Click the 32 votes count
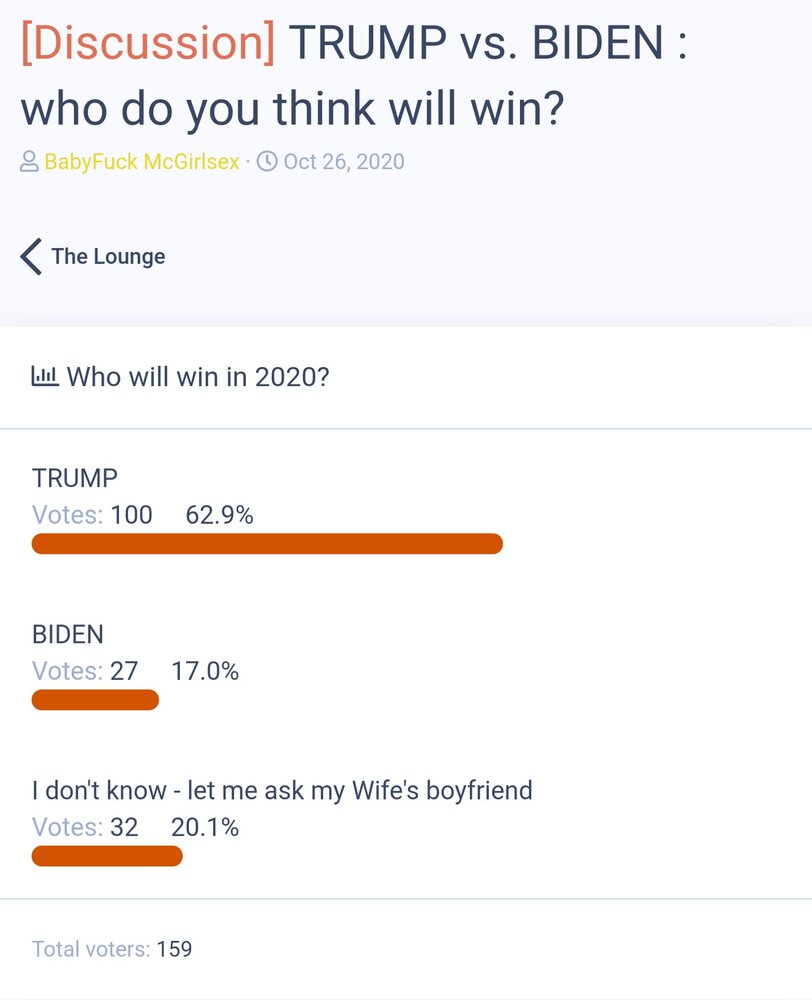The image size is (812, 1000). (x=124, y=827)
